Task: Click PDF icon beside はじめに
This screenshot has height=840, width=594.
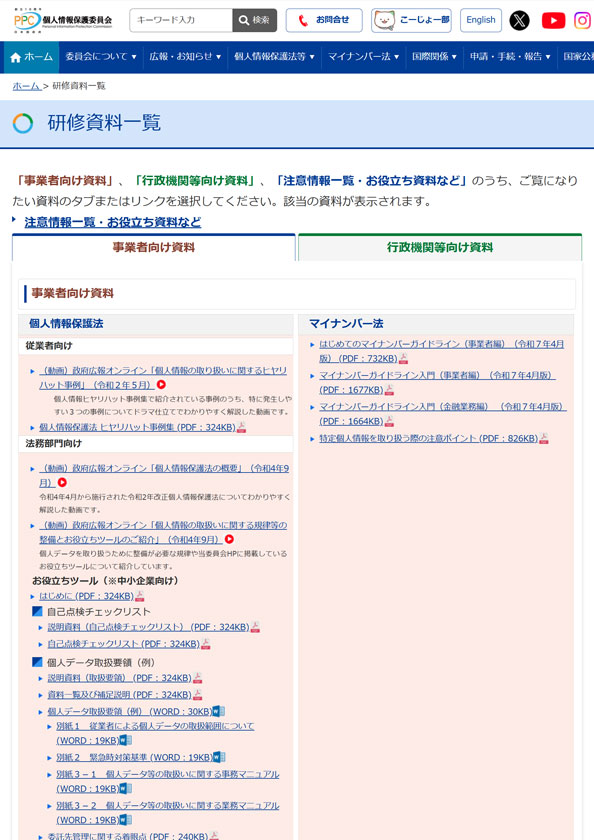Action: [x=140, y=596]
